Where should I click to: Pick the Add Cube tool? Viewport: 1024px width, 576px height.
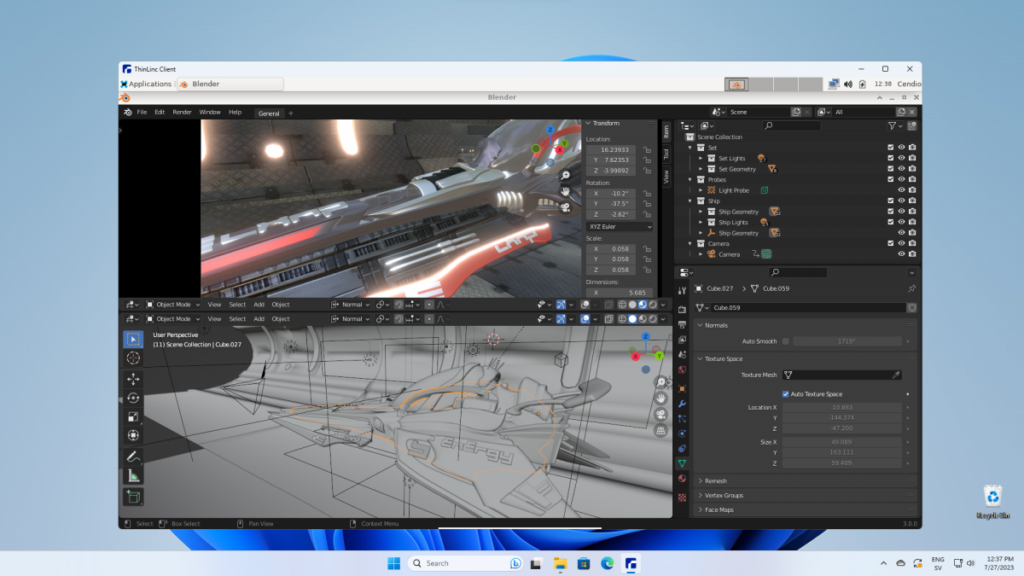[x=133, y=496]
